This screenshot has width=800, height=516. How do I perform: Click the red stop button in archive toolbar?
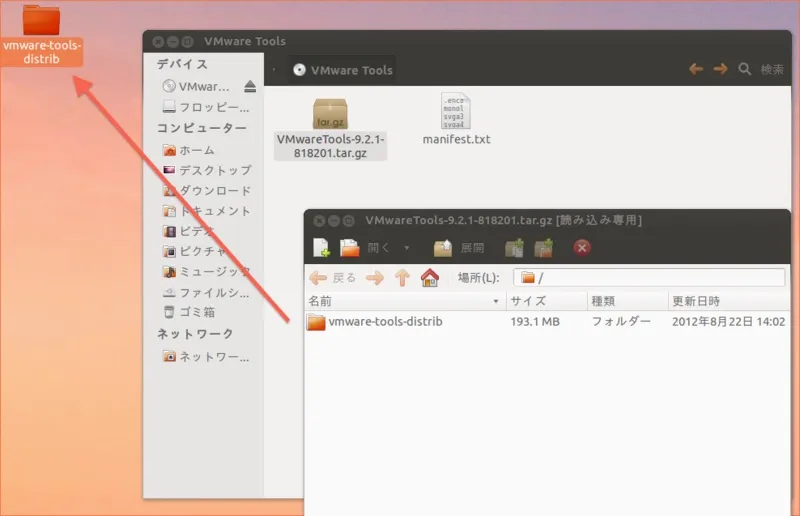pos(582,248)
